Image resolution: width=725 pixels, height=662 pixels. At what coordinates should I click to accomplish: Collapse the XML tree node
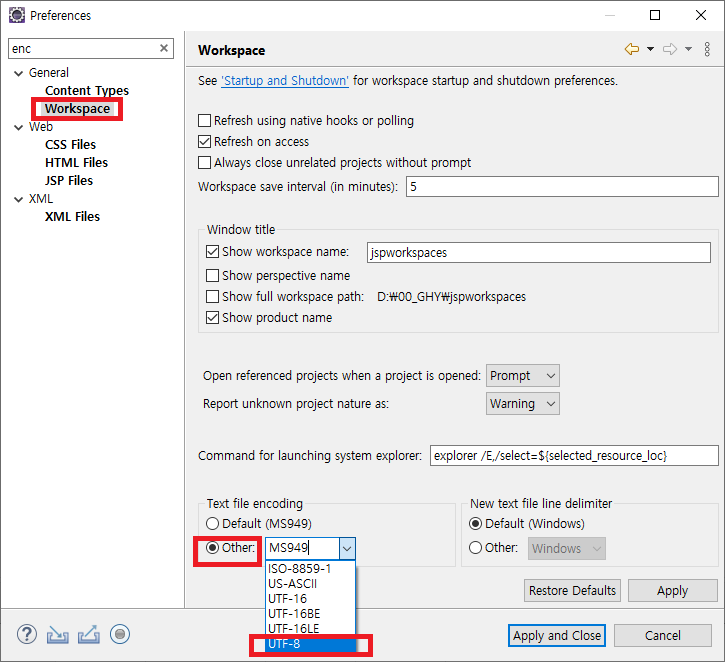[18, 199]
